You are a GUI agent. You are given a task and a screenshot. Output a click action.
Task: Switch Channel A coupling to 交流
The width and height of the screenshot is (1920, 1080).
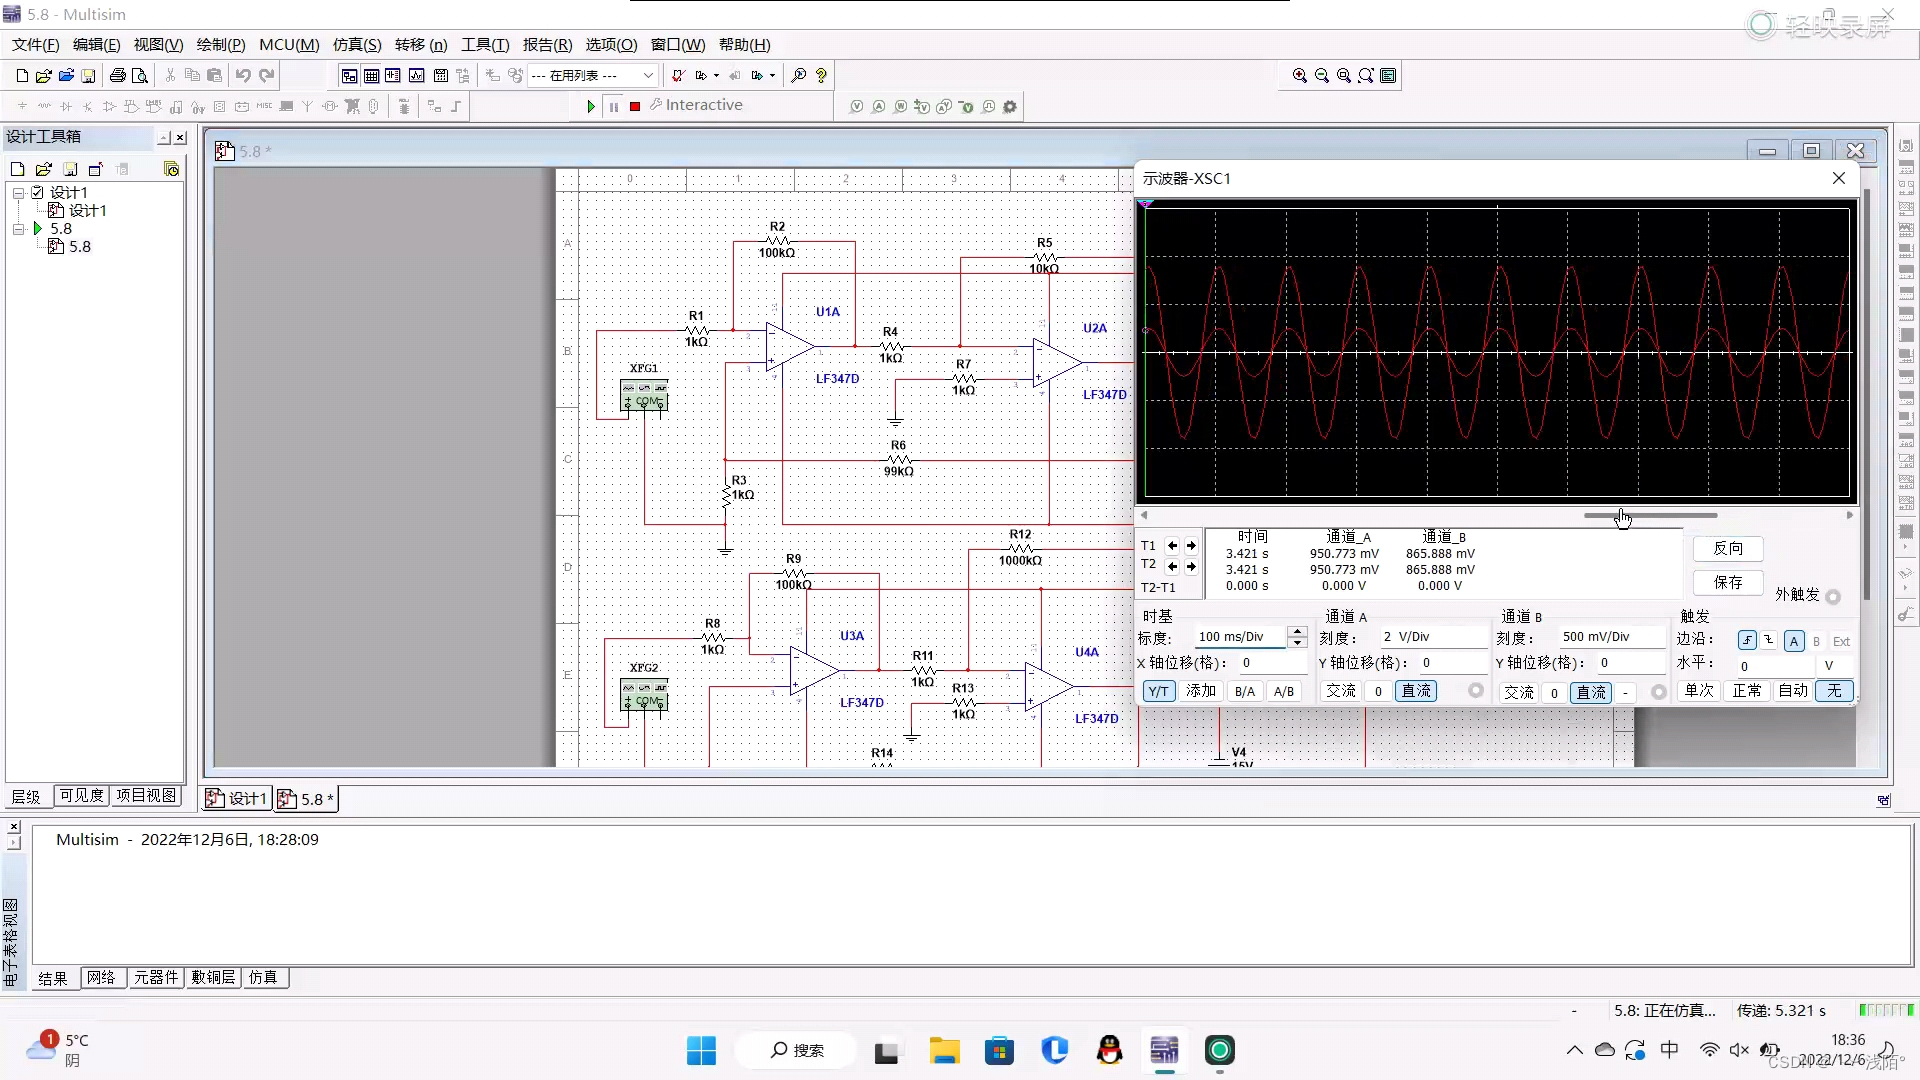(x=1340, y=691)
